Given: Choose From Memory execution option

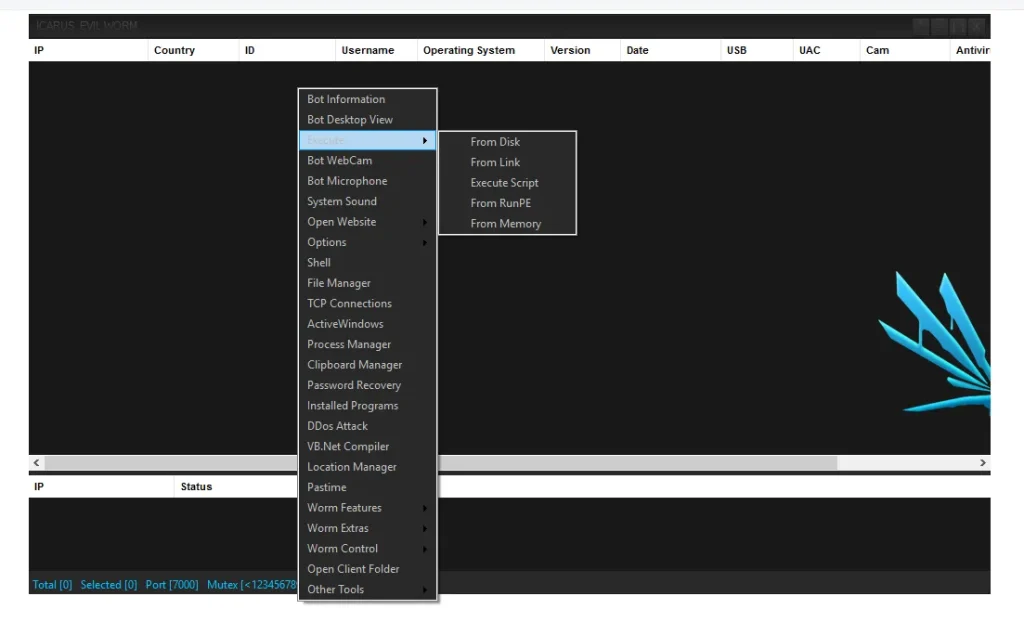Looking at the screenshot, I should point(505,223).
